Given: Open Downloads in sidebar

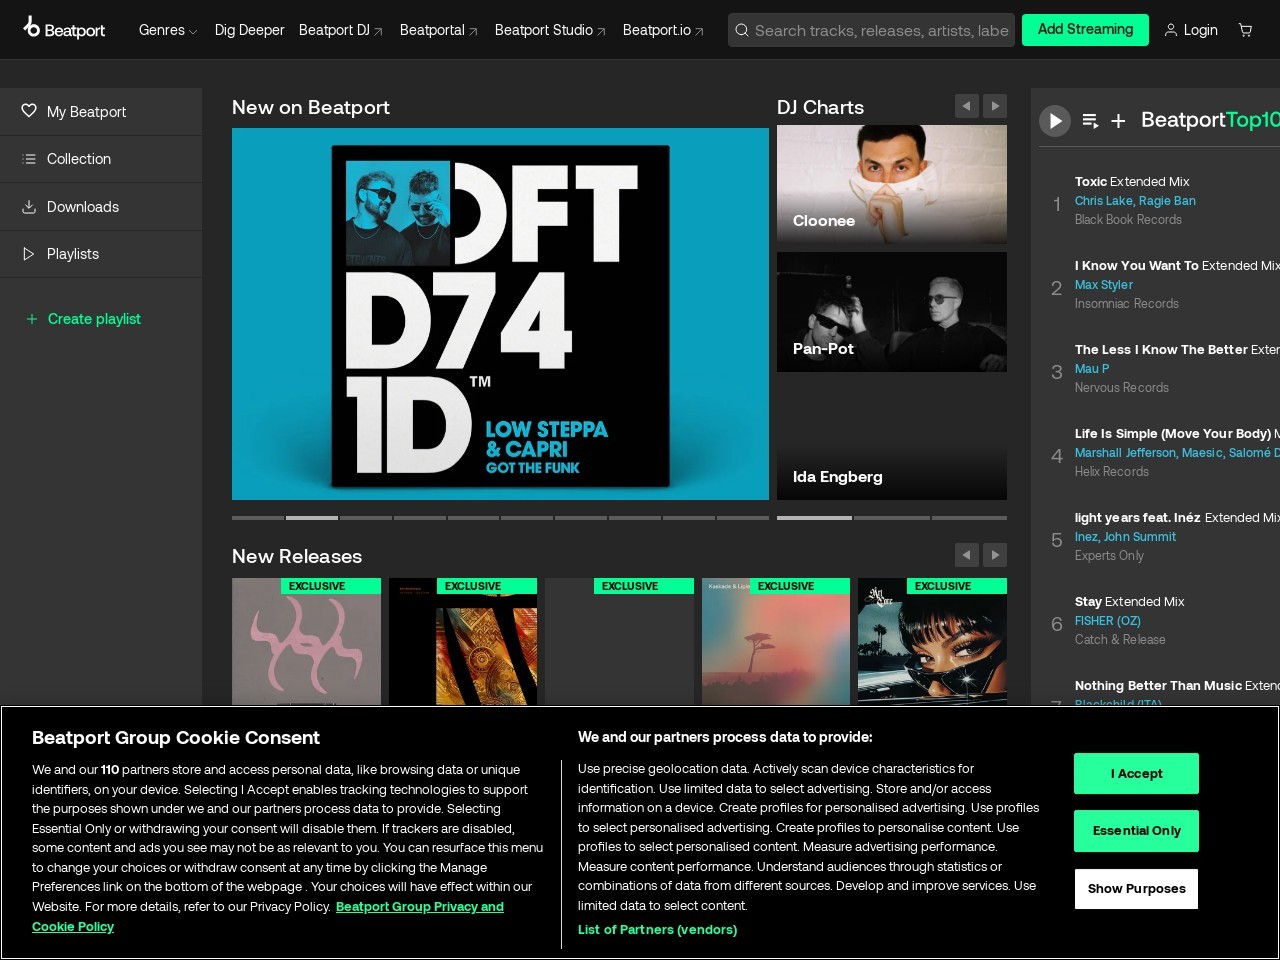Looking at the screenshot, I should pyautogui.click(x=101, y=207).
